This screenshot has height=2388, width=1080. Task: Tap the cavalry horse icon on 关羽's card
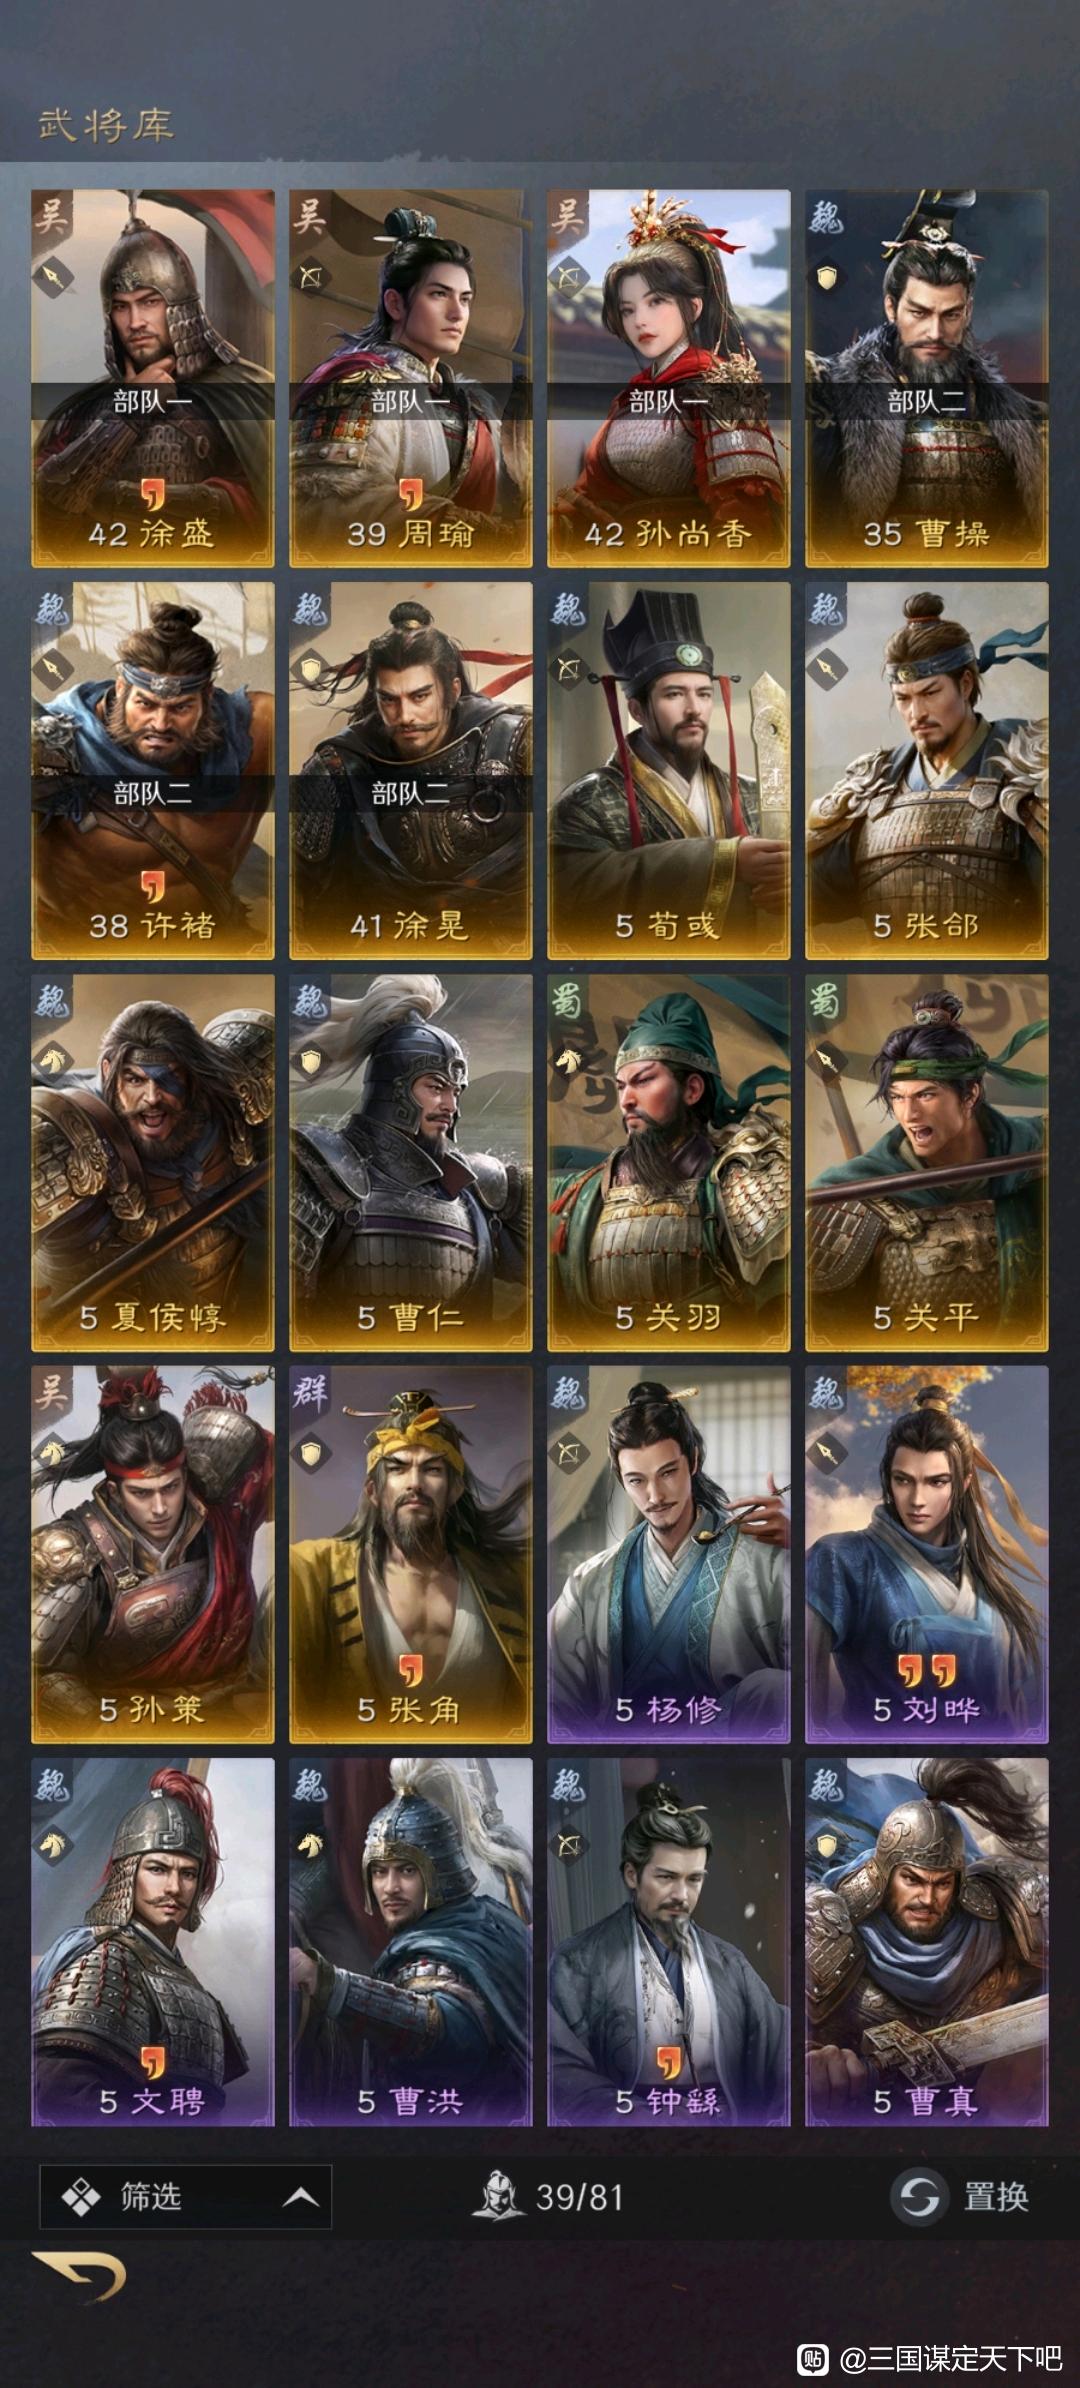click(569, 1060)
